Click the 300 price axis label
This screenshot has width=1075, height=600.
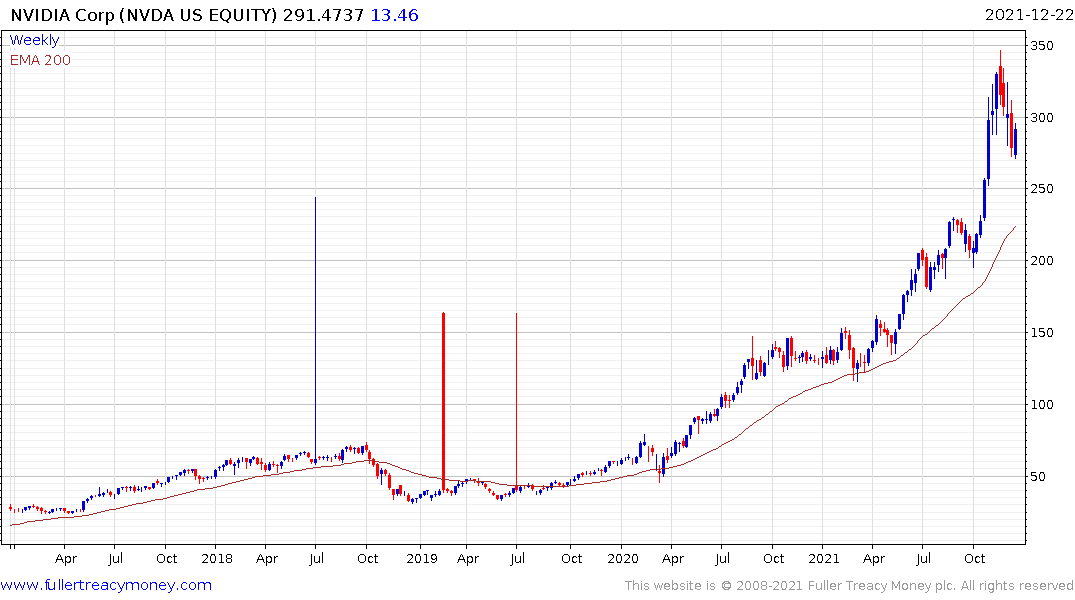pyautogui.click(x=1042, y=117)
